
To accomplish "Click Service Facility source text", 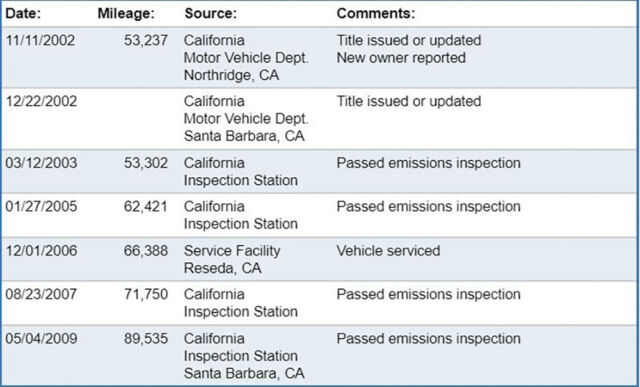I will point(232,251).
